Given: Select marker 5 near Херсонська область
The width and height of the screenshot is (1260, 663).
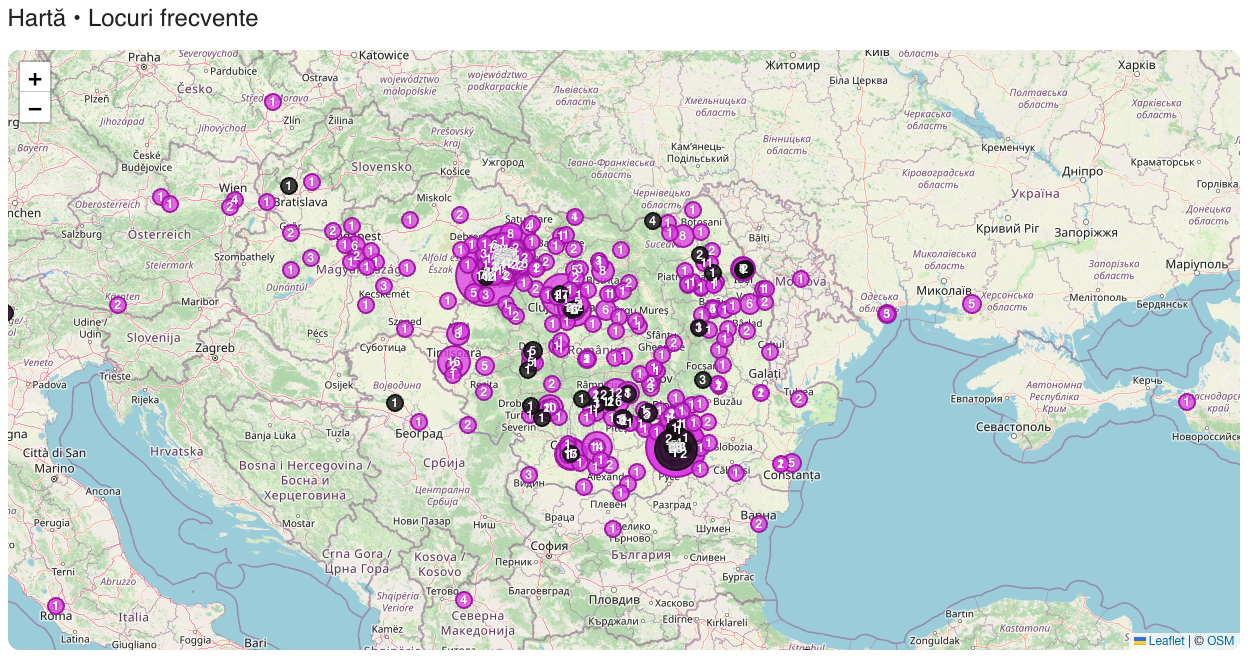Looking at the screenshot, I should (x=971, y=304).
